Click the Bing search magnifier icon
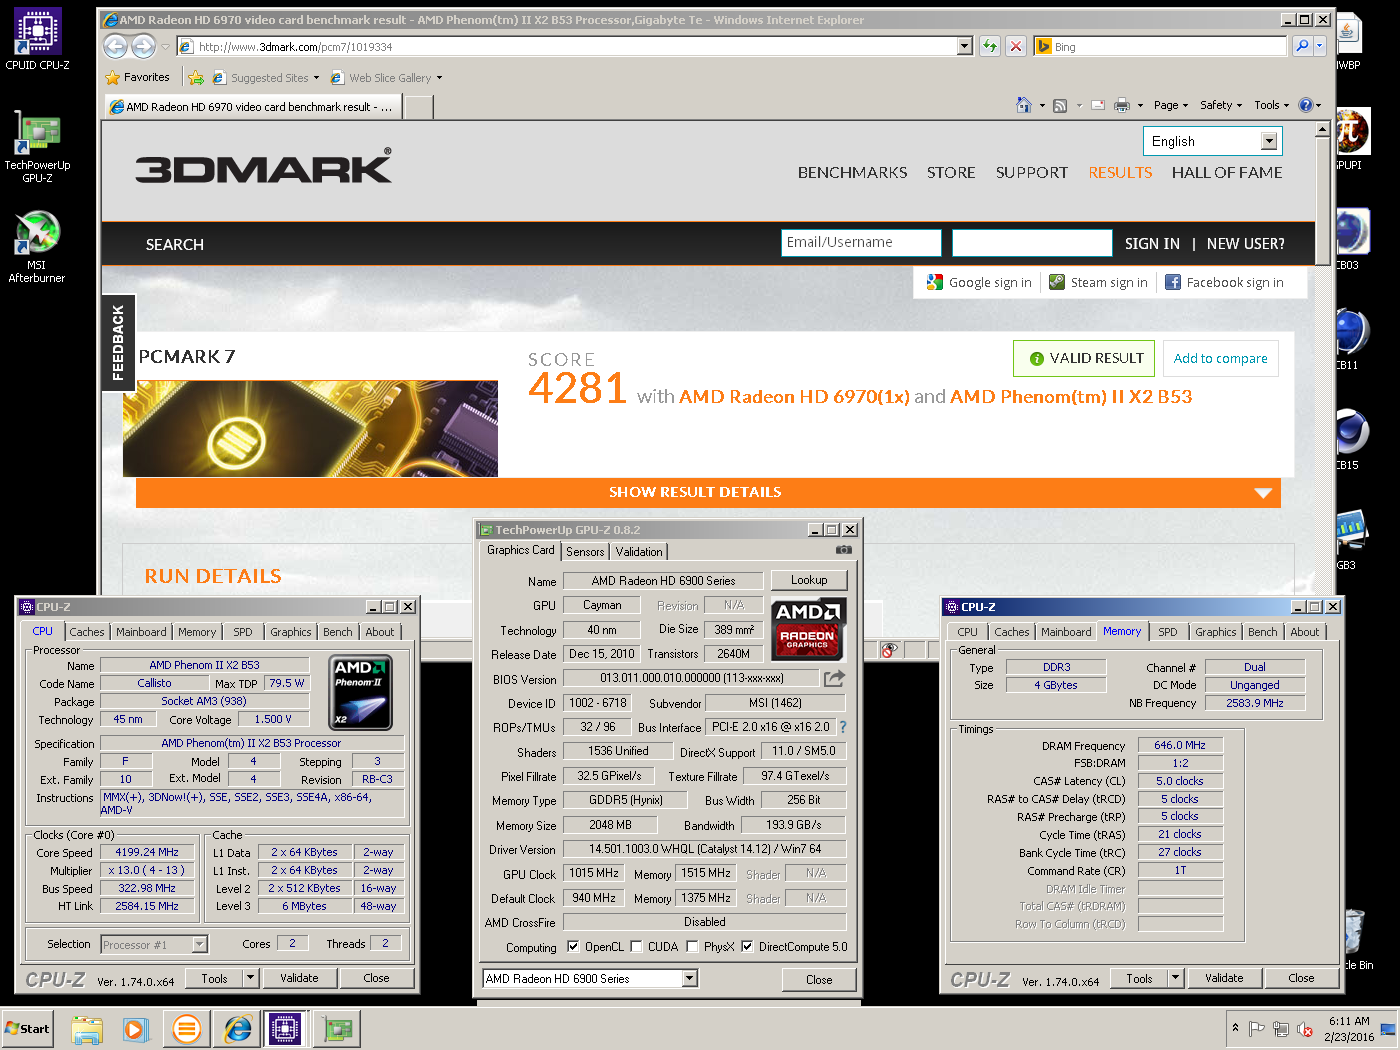This screenshot has height=1050, width=1400. coord(1301,46)
